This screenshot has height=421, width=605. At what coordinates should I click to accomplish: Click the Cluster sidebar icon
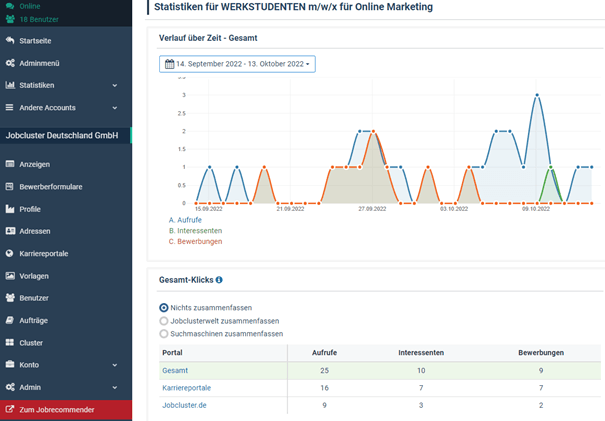tap(10, 343)
